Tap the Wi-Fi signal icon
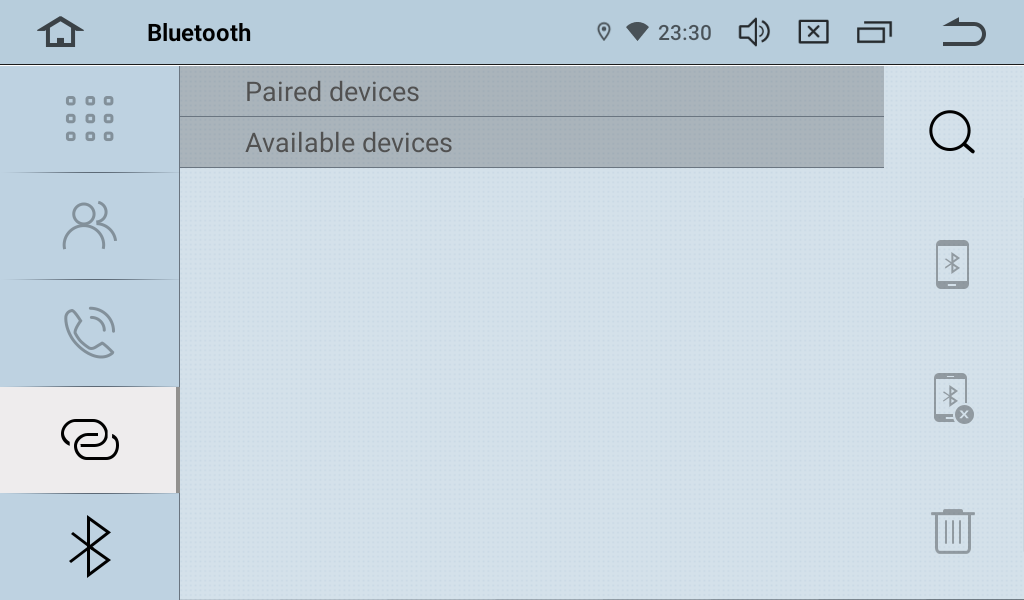The height and width of the screenshot is (600, 1024). coord(637,33)
